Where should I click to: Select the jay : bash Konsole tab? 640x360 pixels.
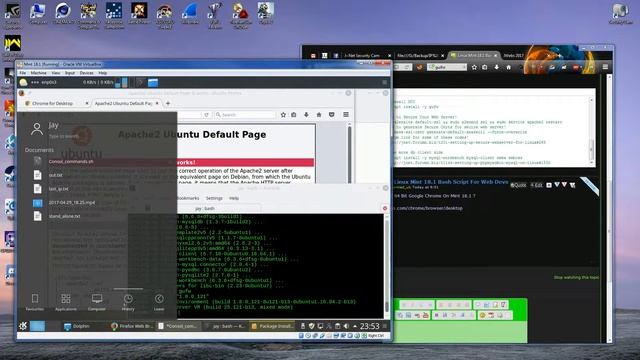tap(204, 209)
